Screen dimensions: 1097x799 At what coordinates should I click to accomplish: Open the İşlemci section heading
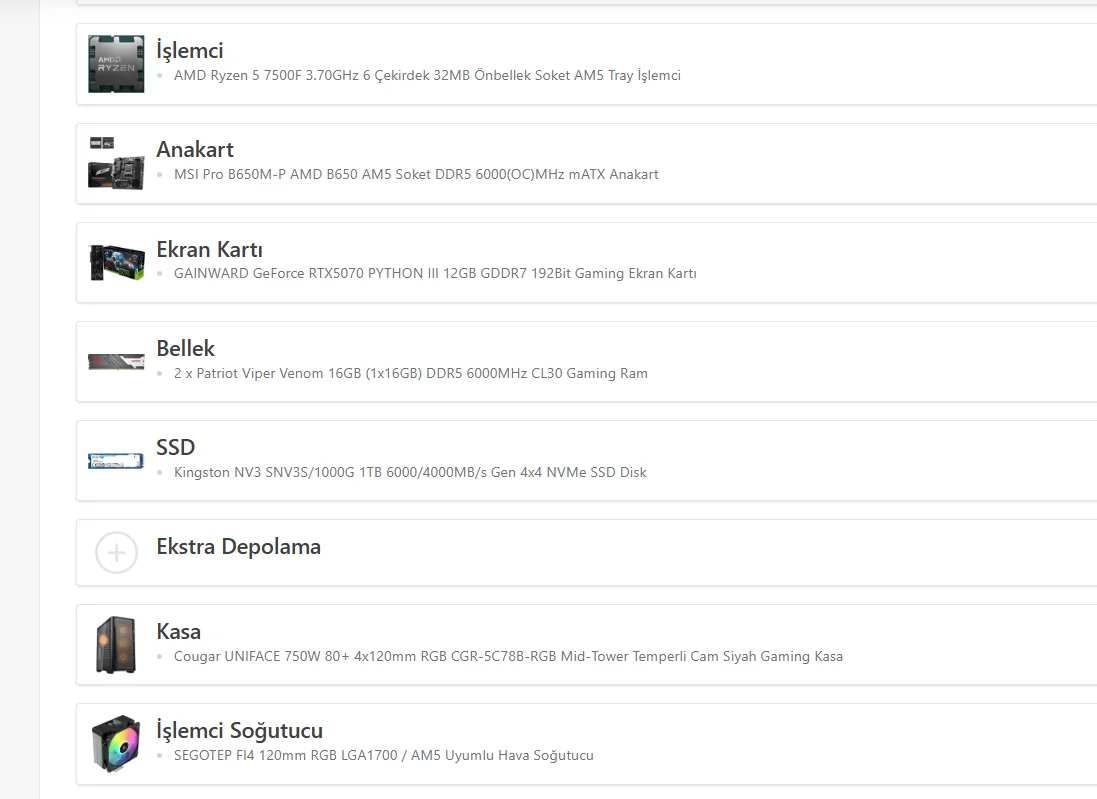point(190,50)
